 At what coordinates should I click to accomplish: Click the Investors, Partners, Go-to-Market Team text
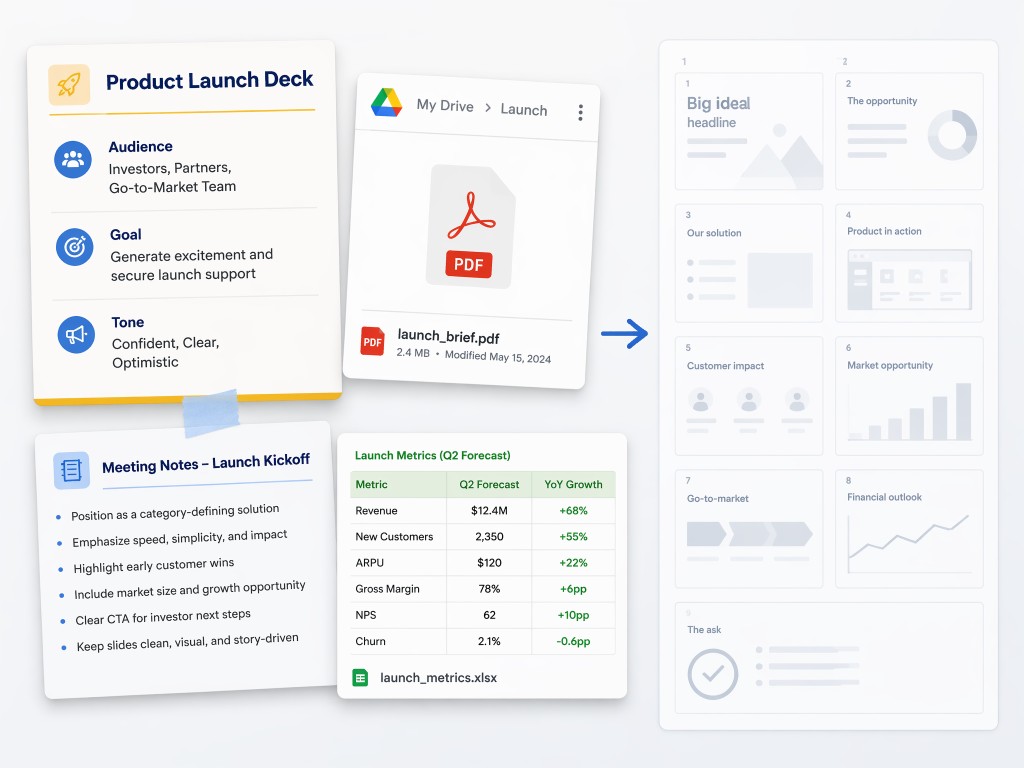(x=172, y=178)
